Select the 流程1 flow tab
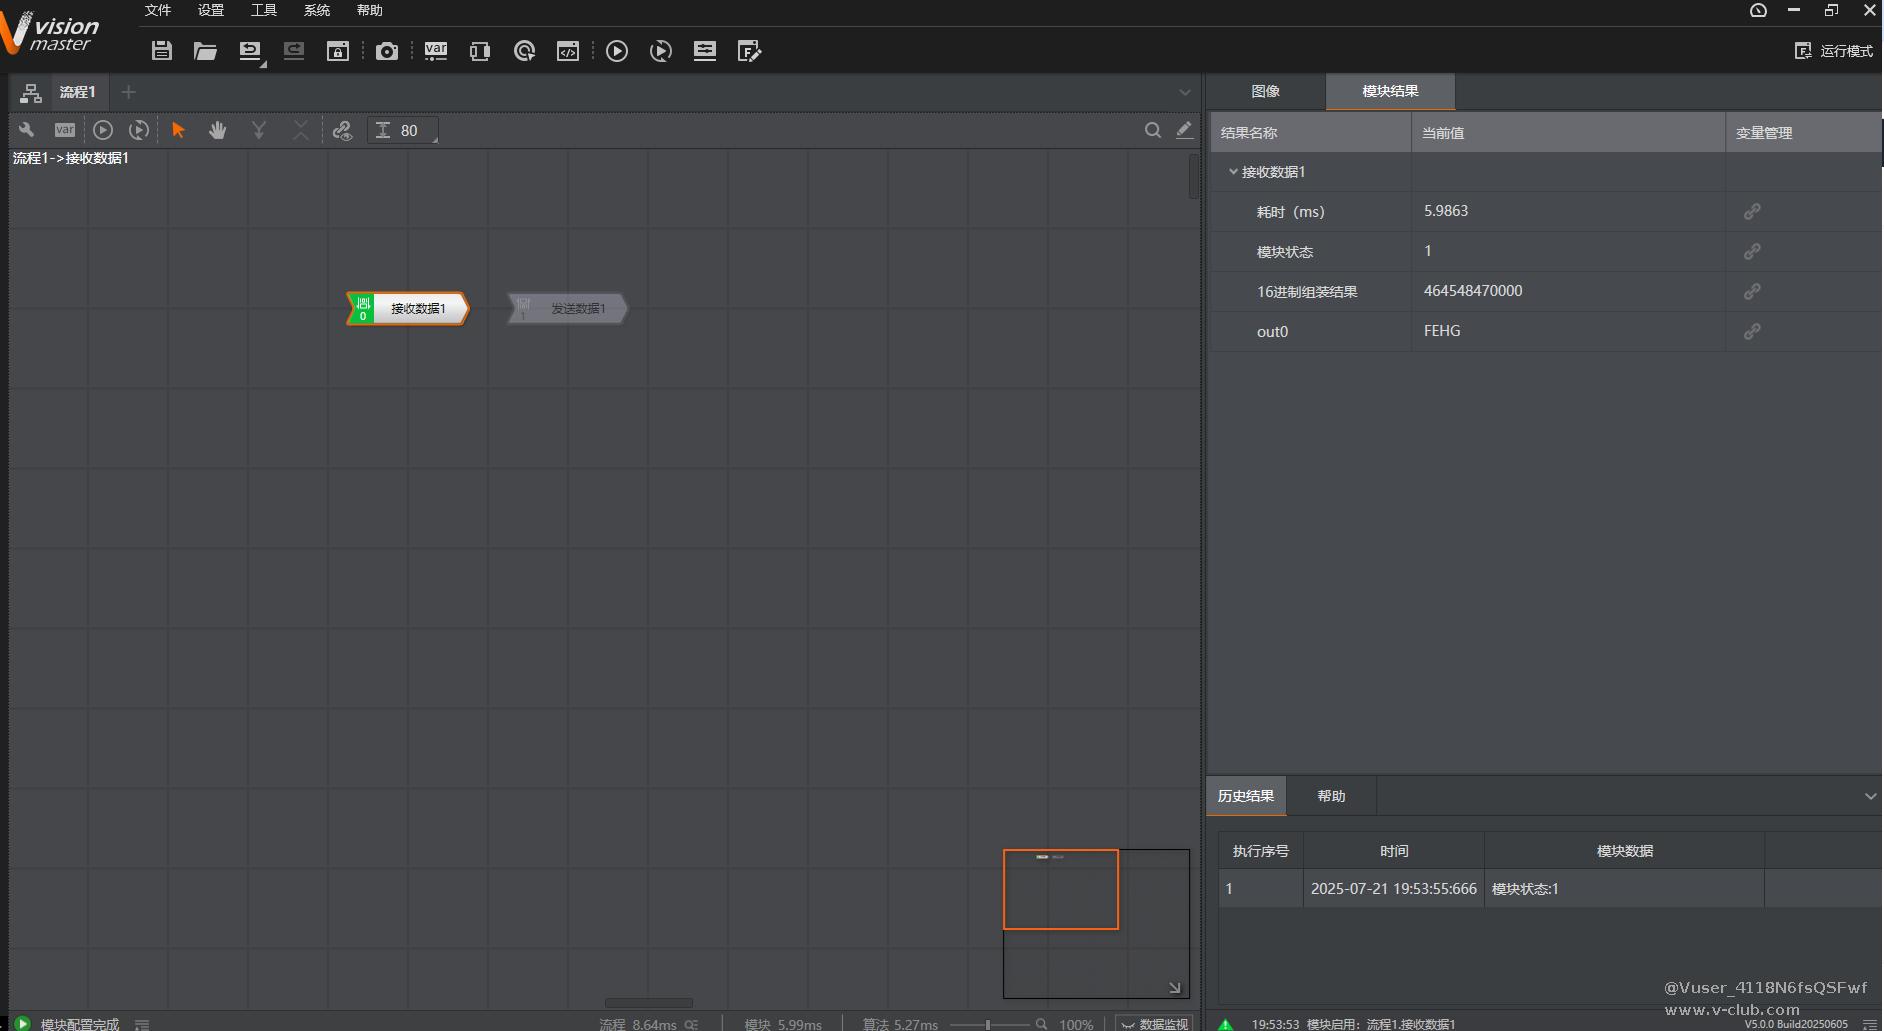 [77, 92]
